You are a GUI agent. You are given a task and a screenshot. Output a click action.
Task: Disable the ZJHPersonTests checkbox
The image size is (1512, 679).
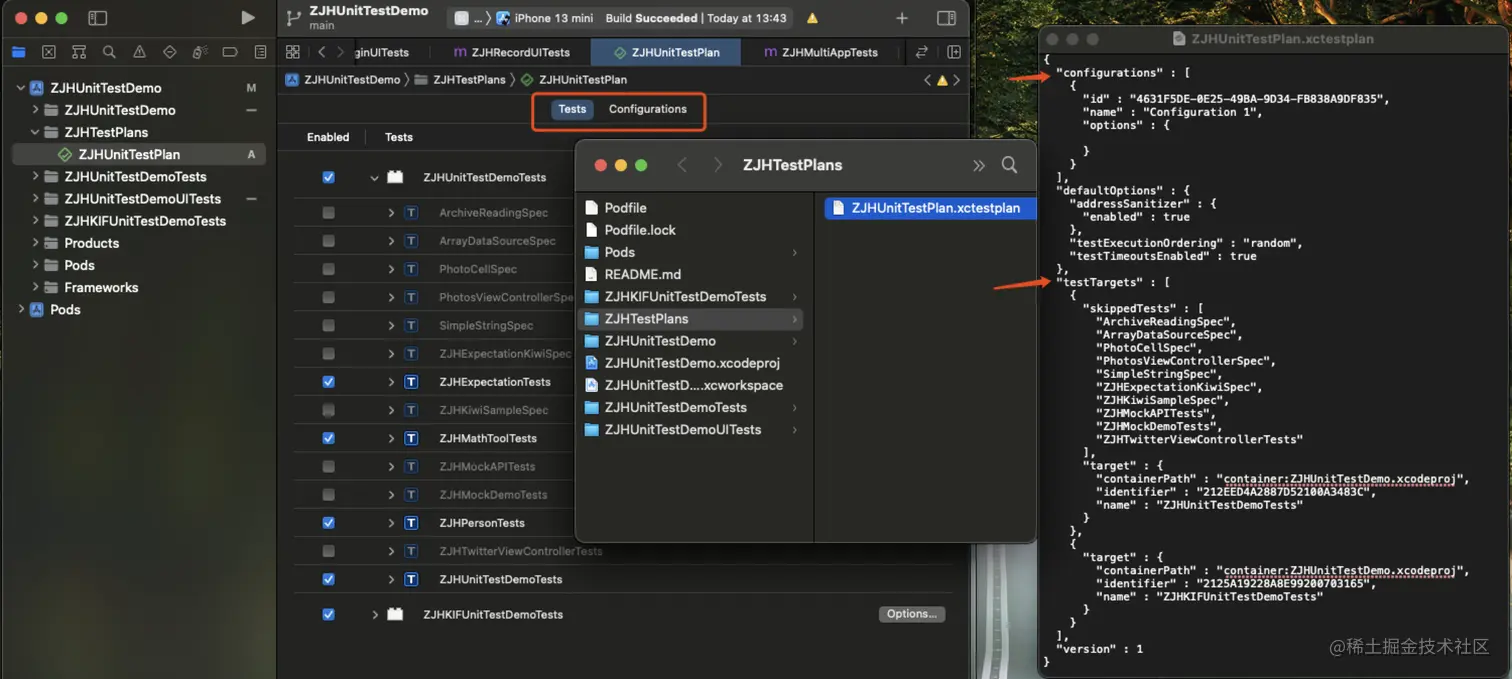pos(328,523)
